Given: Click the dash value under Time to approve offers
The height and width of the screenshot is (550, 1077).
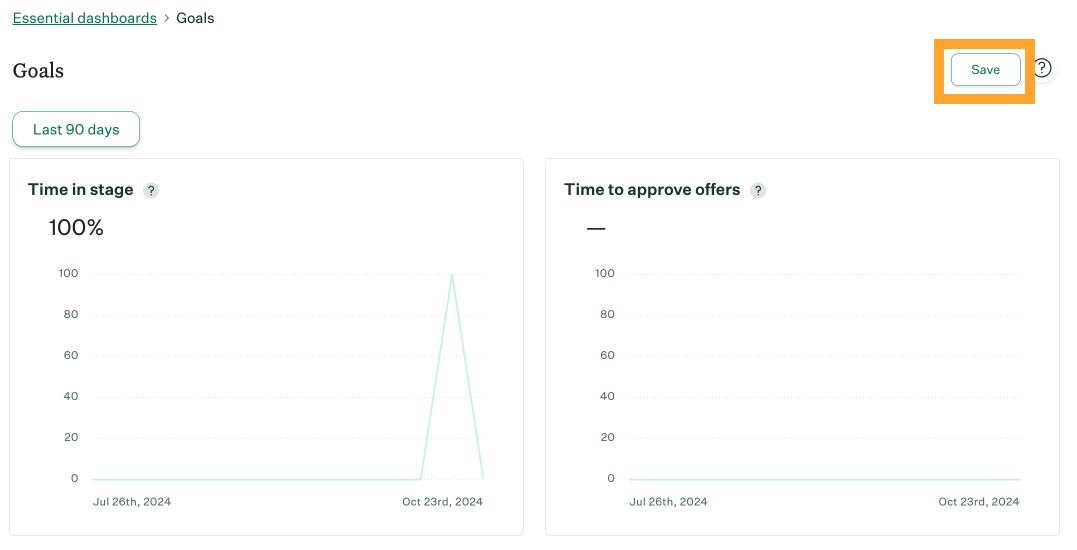Looking at the screenshot, I should click(596, 228).
